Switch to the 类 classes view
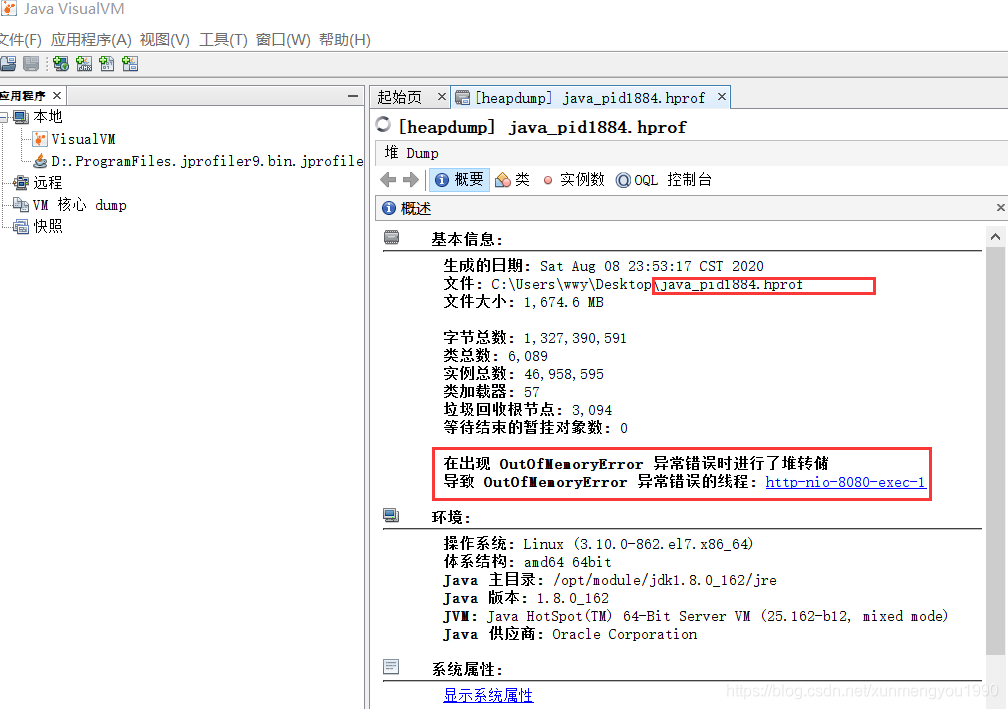 pos(512,179)
